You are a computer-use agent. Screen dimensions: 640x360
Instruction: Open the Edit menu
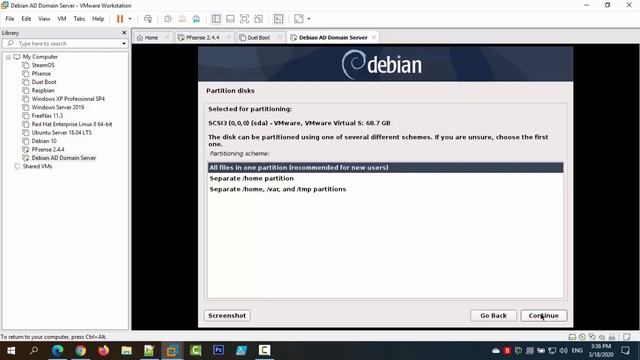(x=26, y=19)
